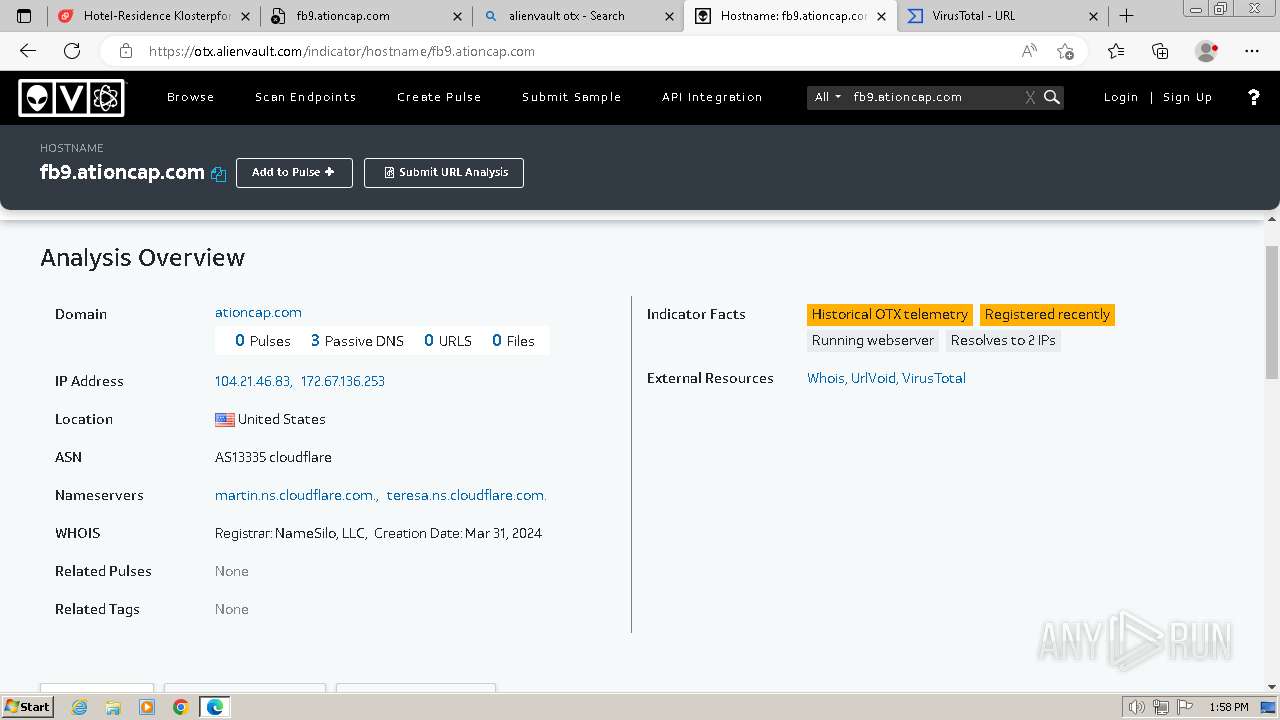View the 0 Files count

coord(513,341)
